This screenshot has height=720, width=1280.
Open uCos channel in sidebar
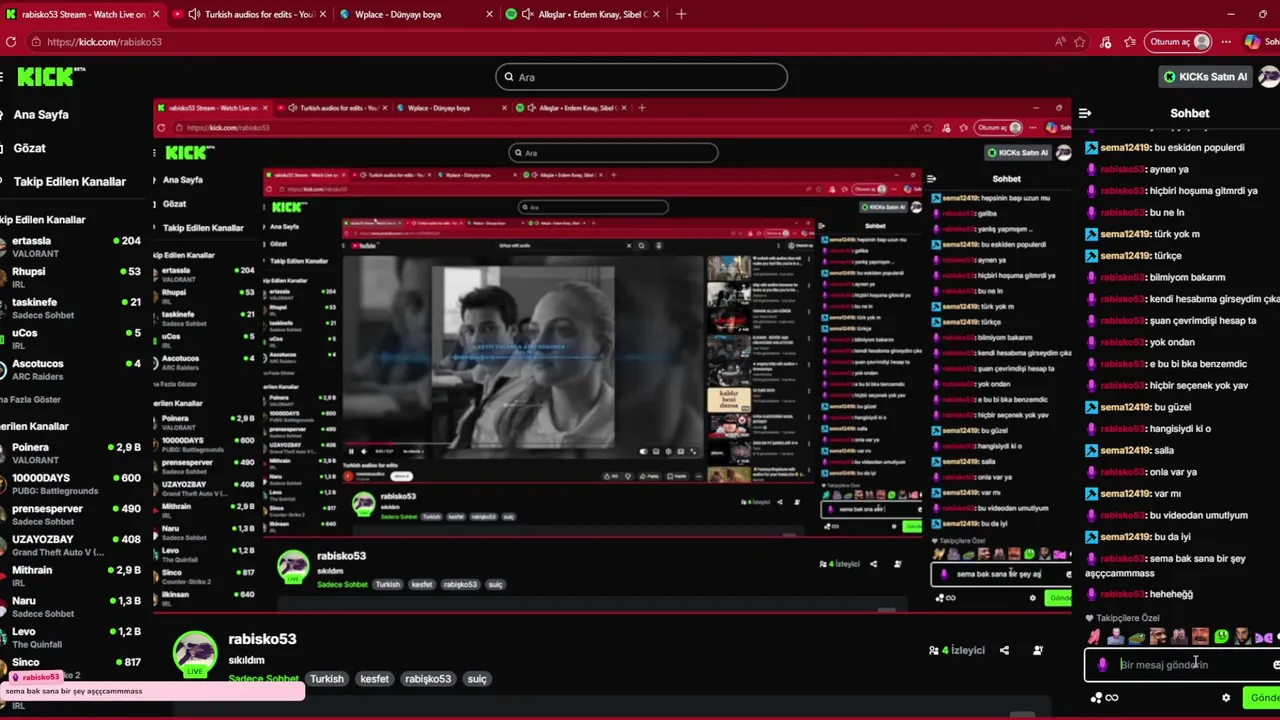pos(70,339)
